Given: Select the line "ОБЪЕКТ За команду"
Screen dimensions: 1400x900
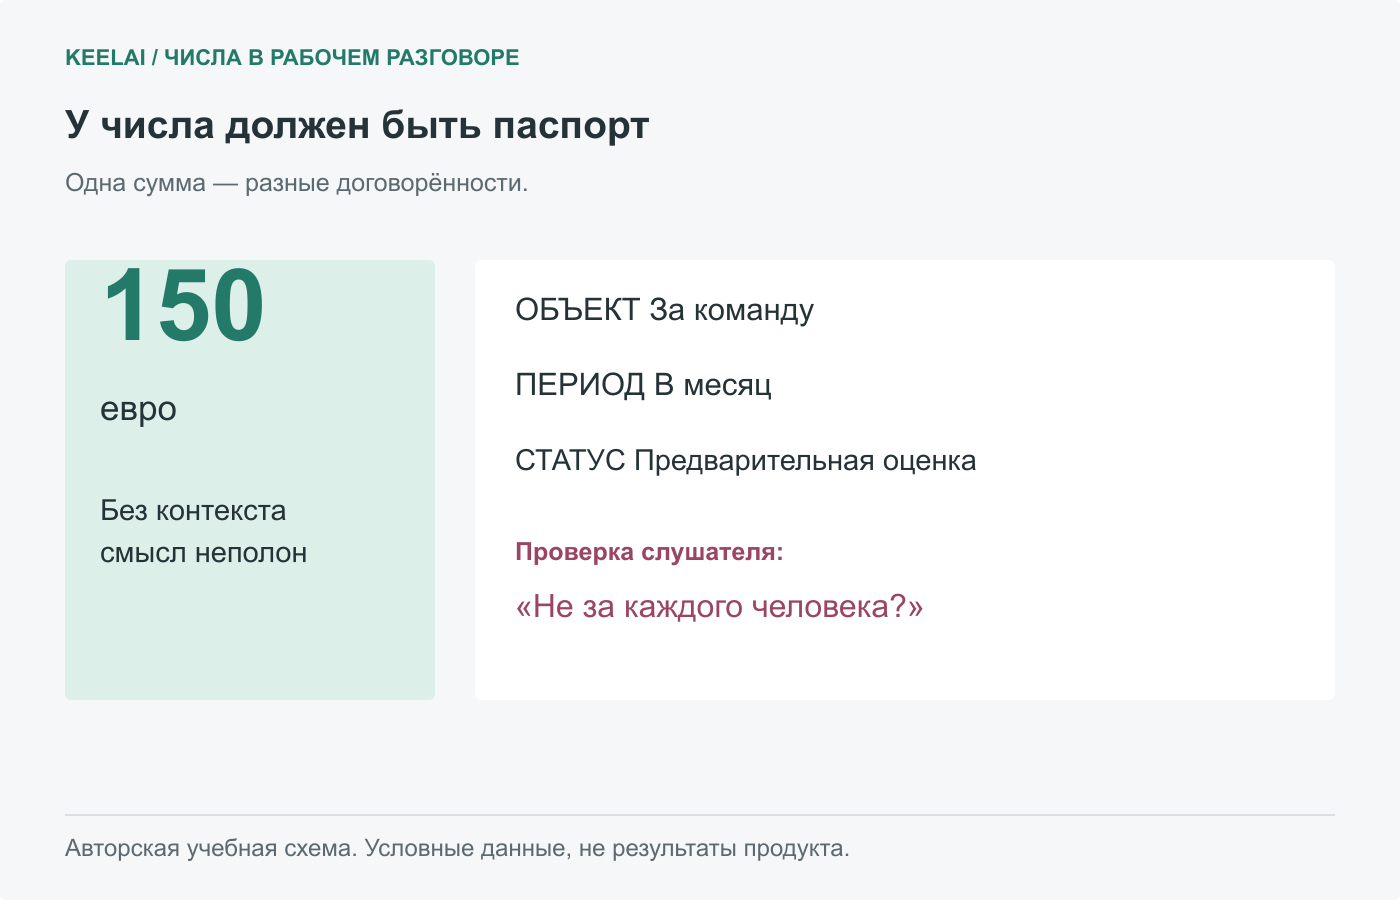Looking at the screenshot, I should [664, 310].
